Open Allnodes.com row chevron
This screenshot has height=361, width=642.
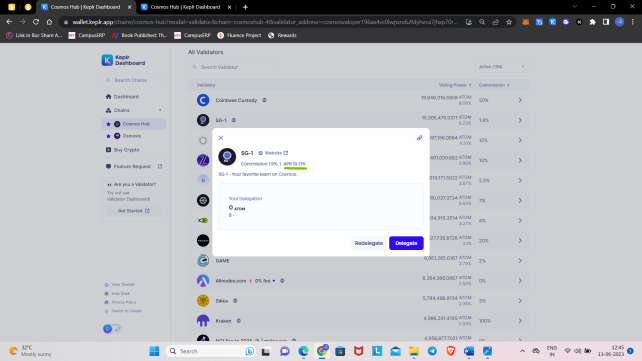click(x=520, y=281)
